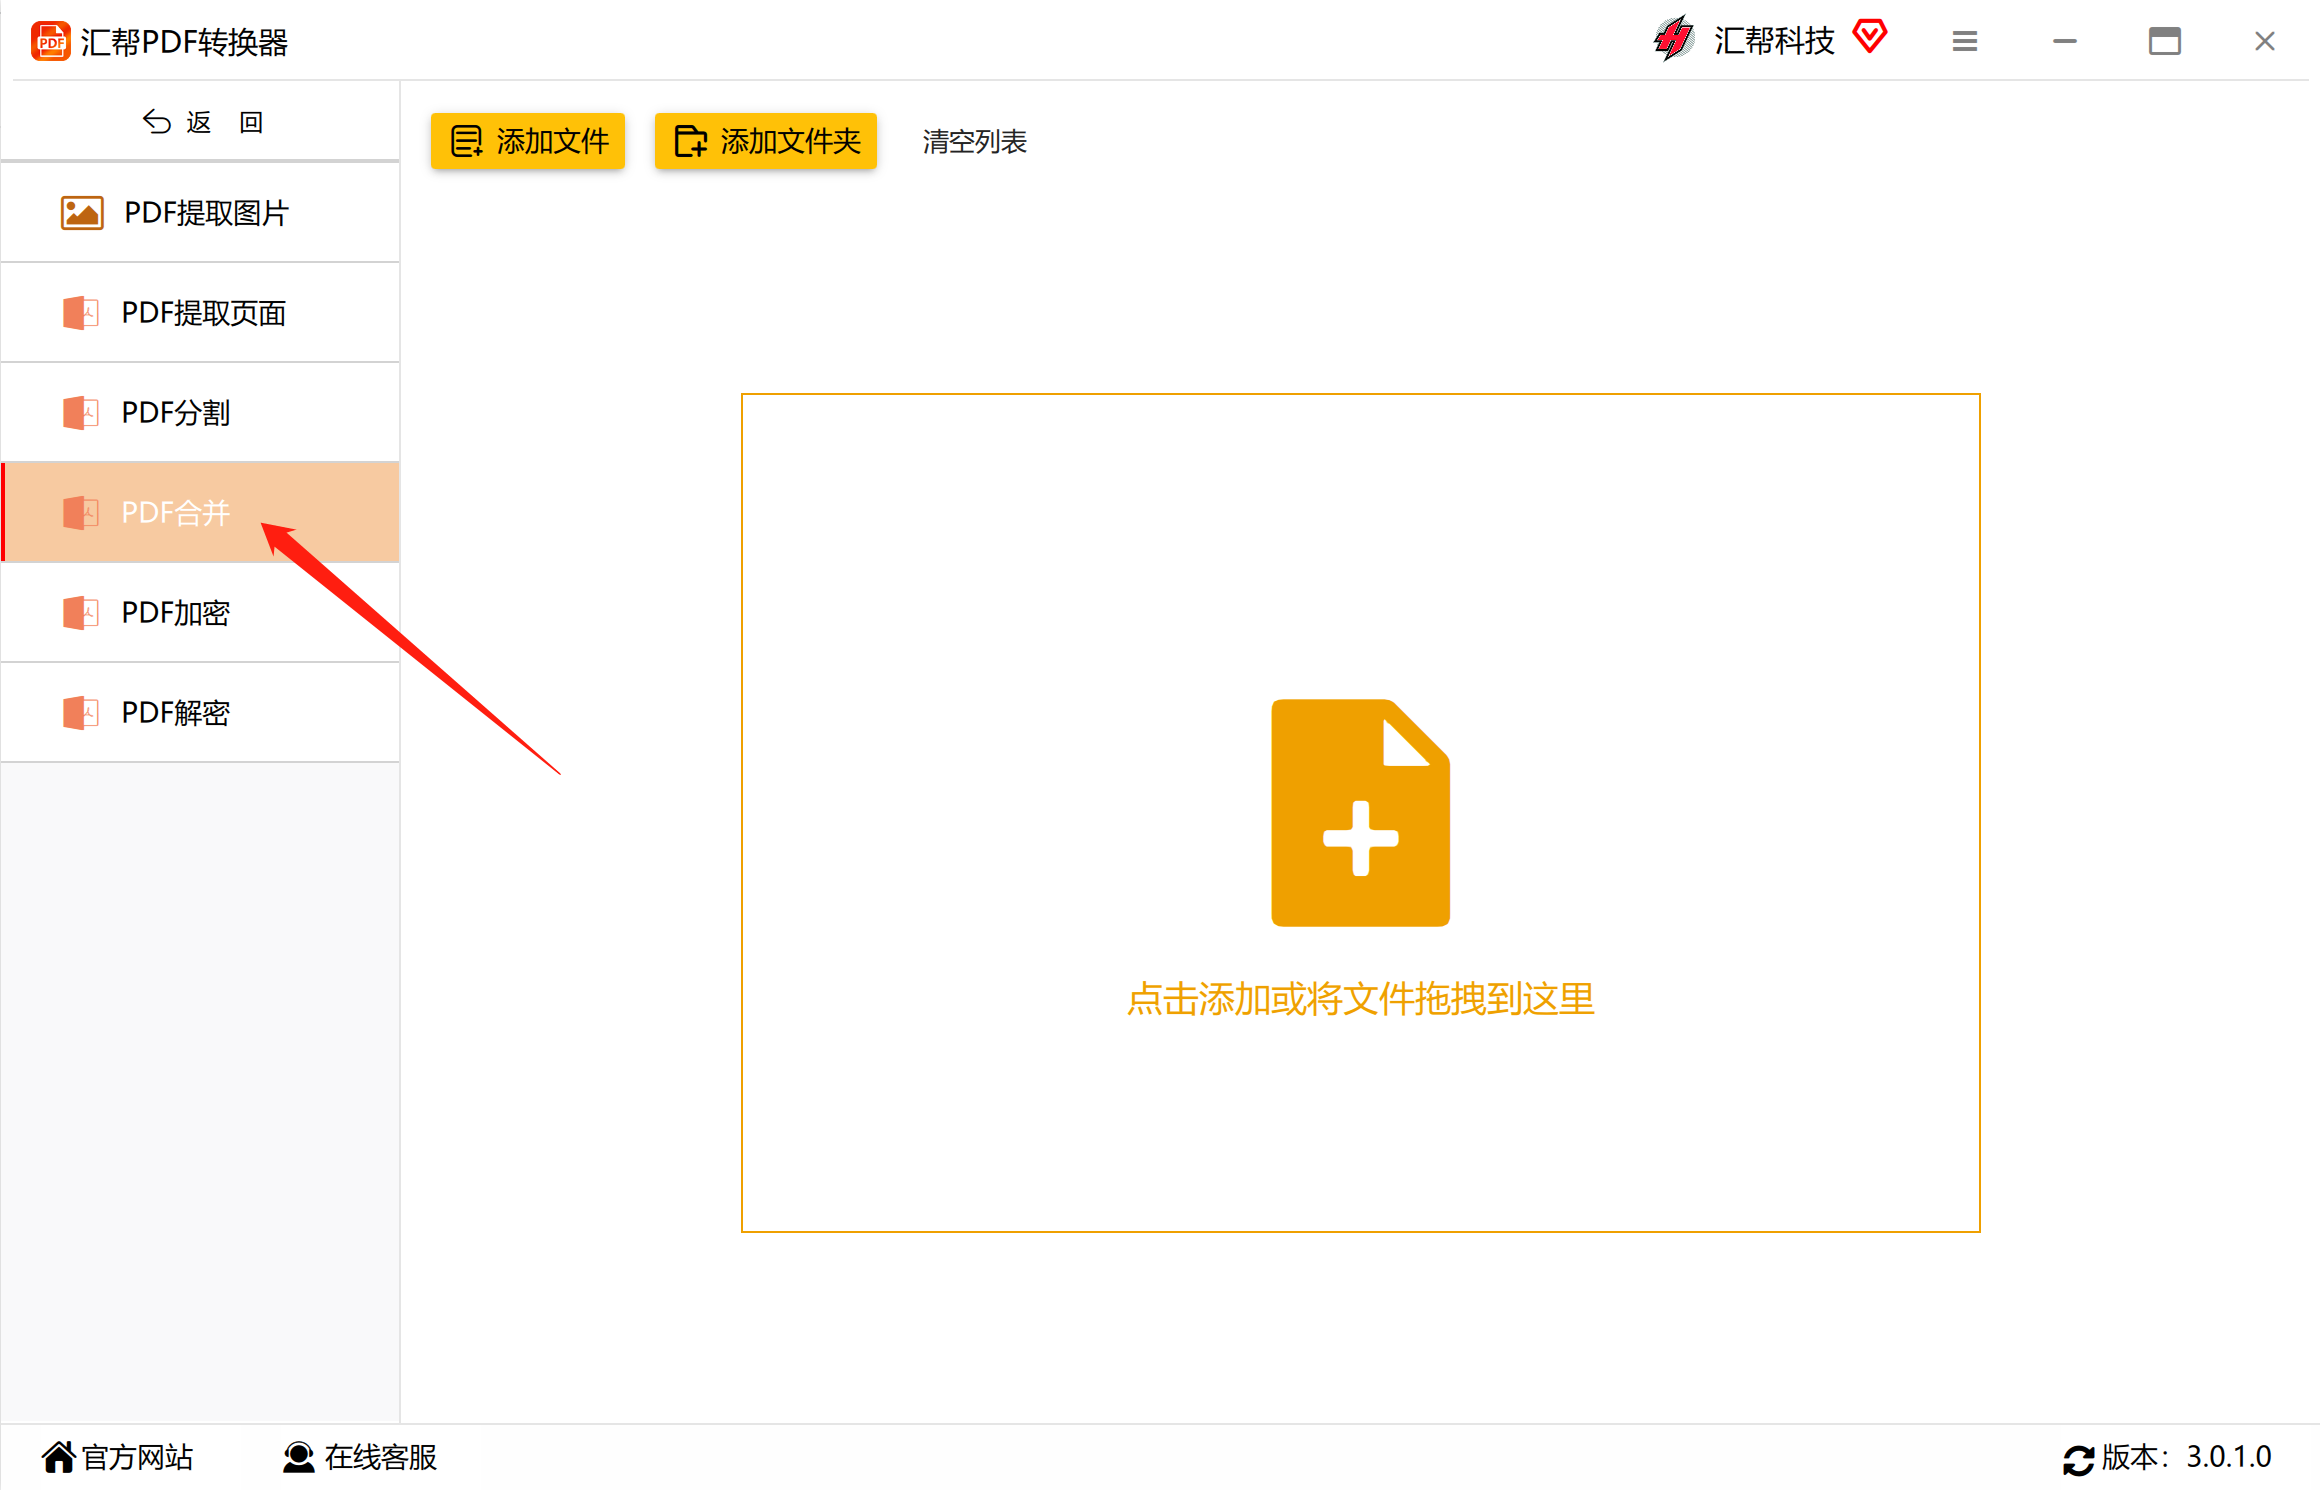This screenshot has height=1490, width=2320.
Task: Click the 汇帮科技 lightning logo
Action: (x=1673, y=38)
